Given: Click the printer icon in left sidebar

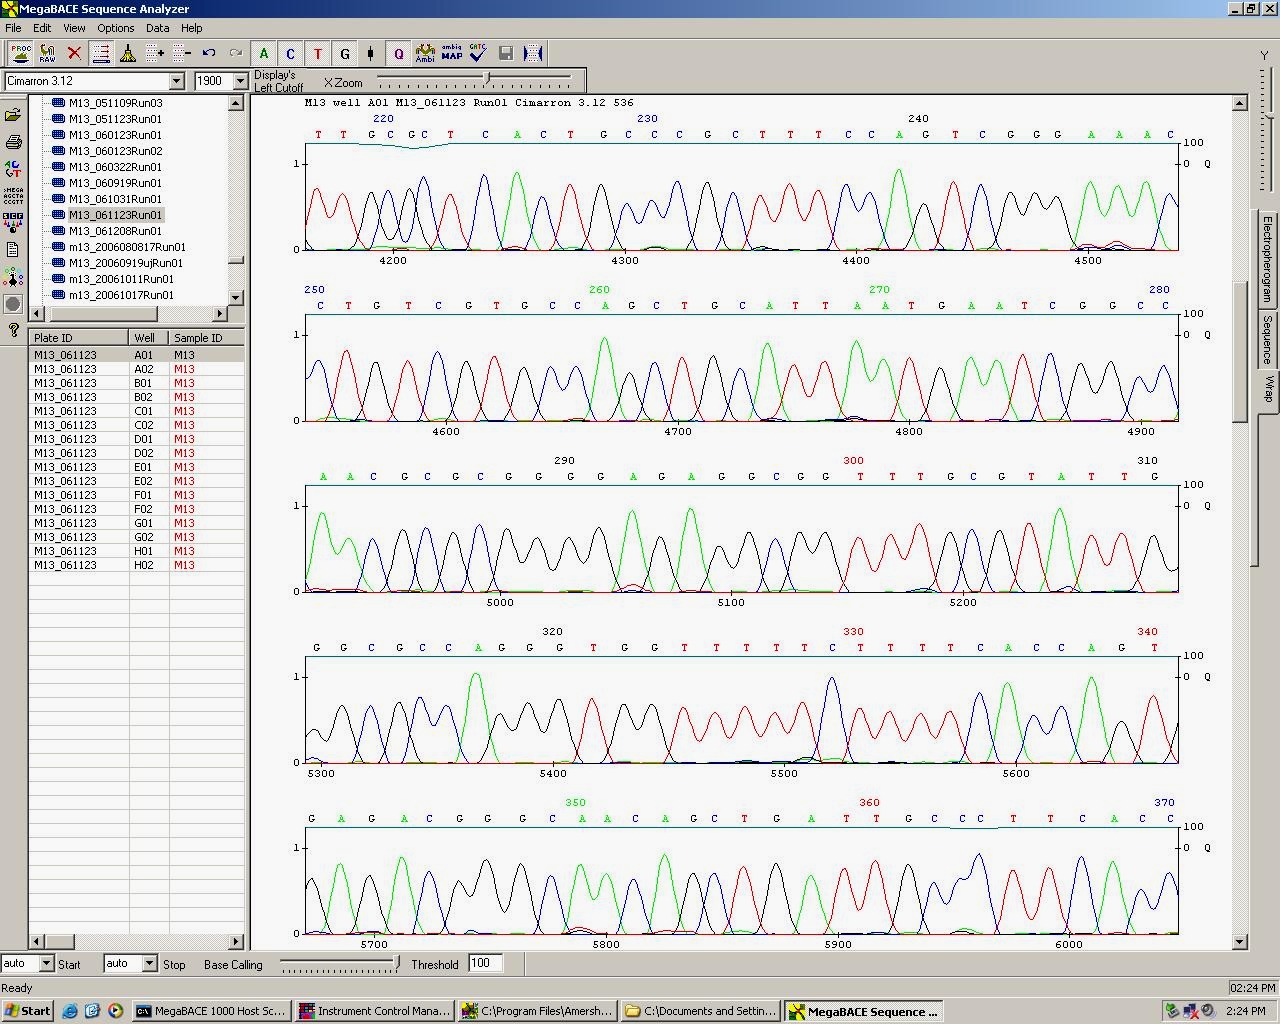Looking at the screenshot, I should click(x=13, y=142).
